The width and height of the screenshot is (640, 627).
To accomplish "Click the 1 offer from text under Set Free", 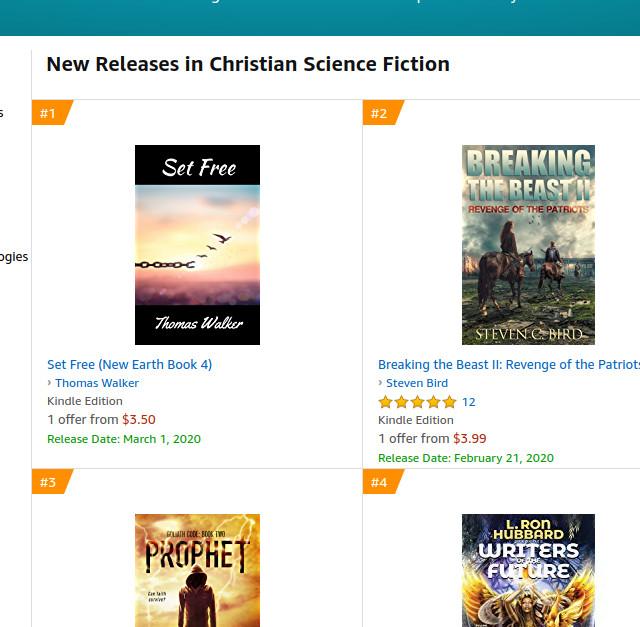I will (x=83, y=420).
